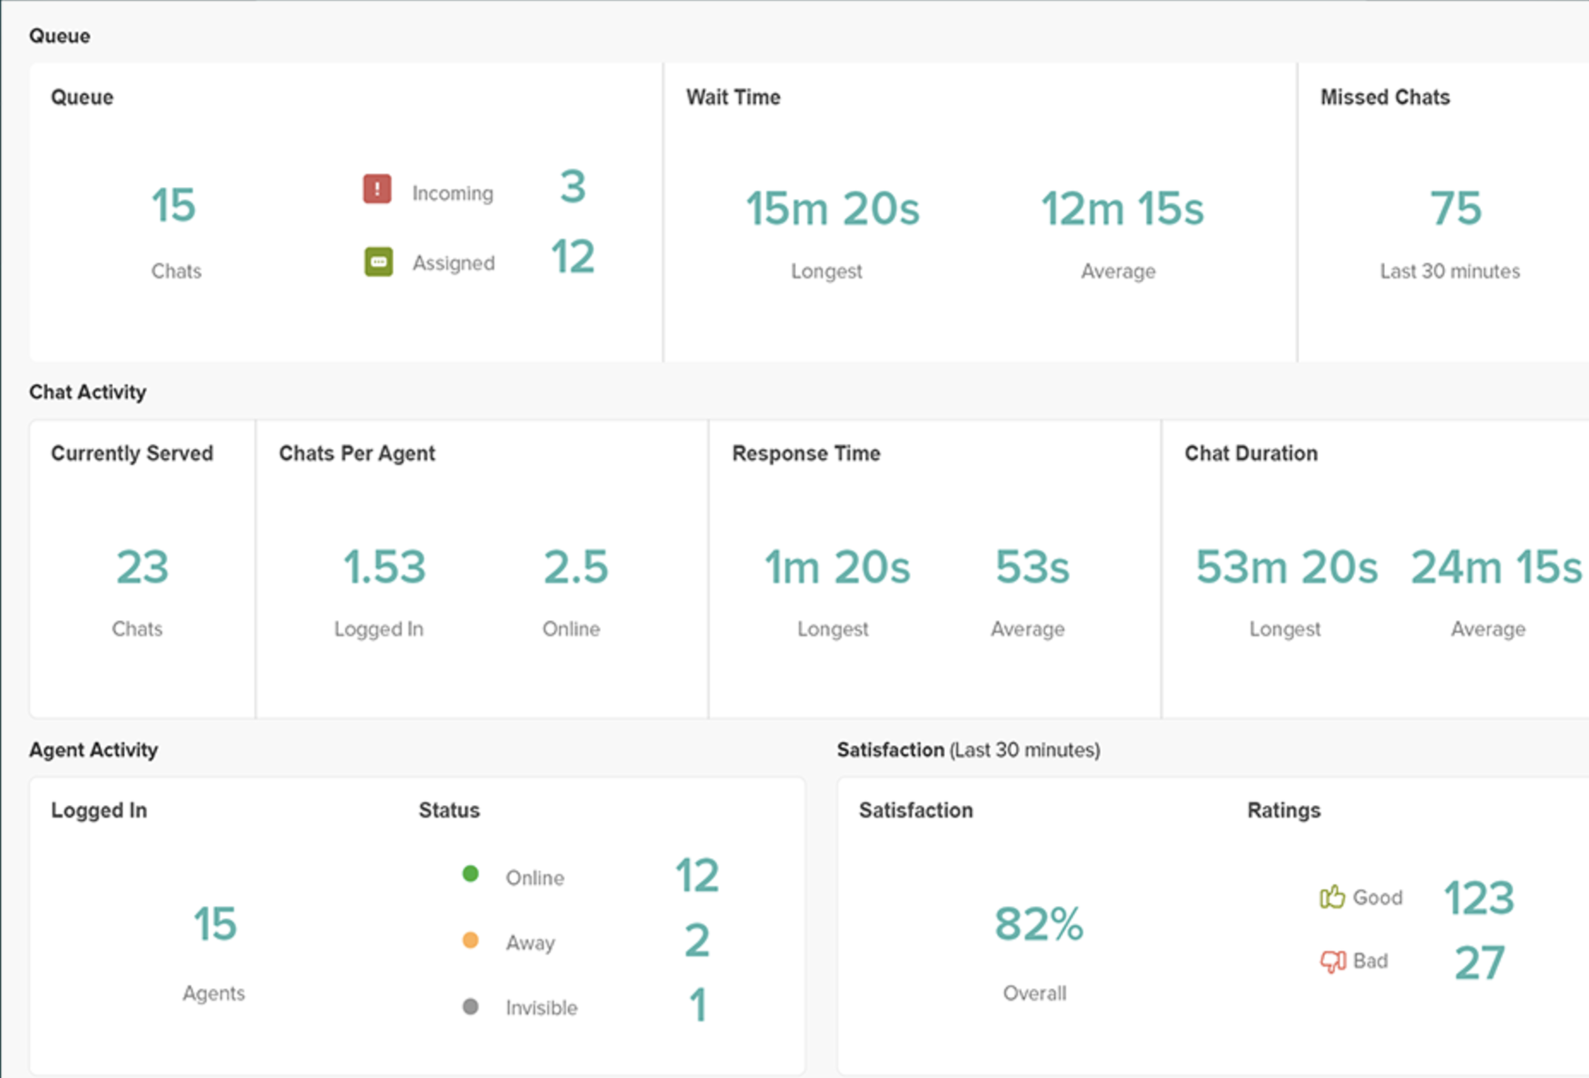1589x1078 pixels.
Task: Select the 53s average response time
Action: [x=1032, y=567]
